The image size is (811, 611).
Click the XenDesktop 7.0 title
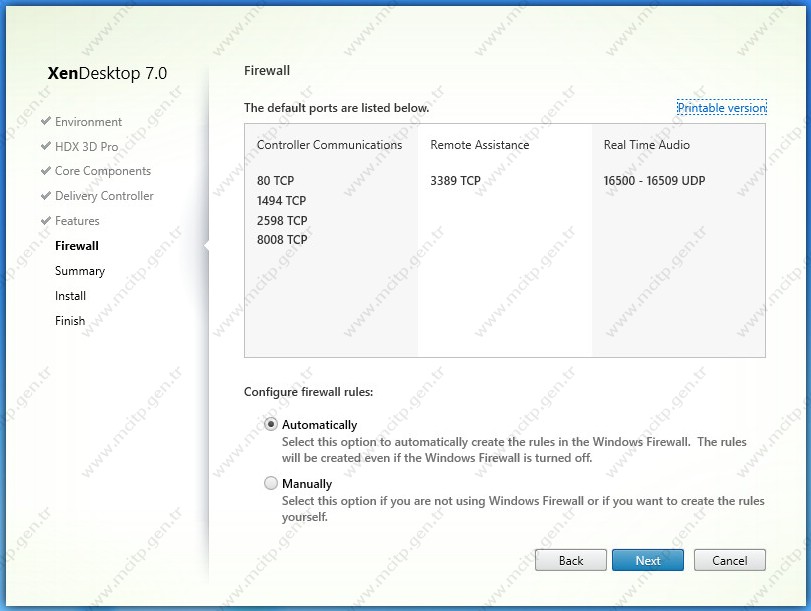(x=107, y=73)
